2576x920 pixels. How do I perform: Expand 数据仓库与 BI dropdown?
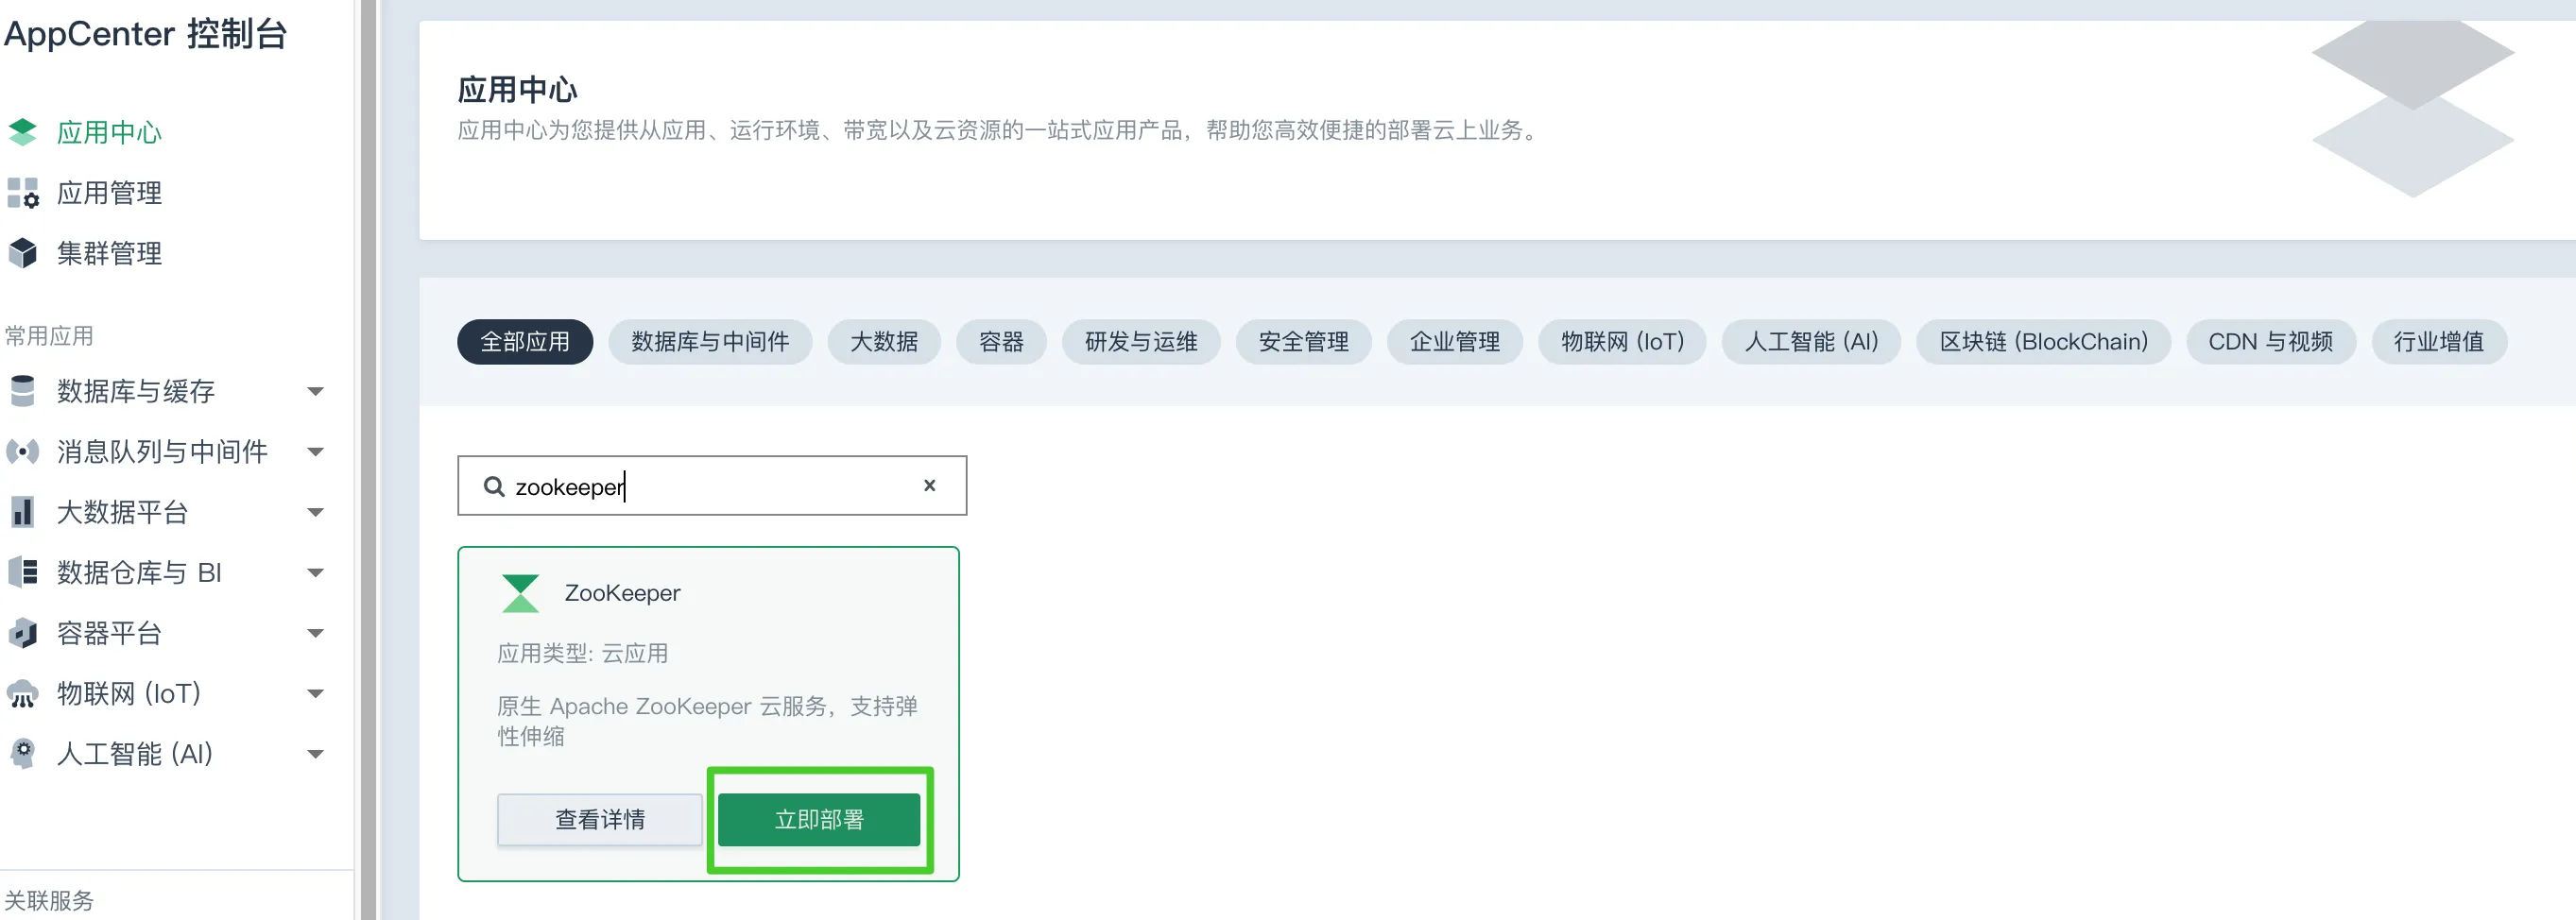[x=316, y=572]
